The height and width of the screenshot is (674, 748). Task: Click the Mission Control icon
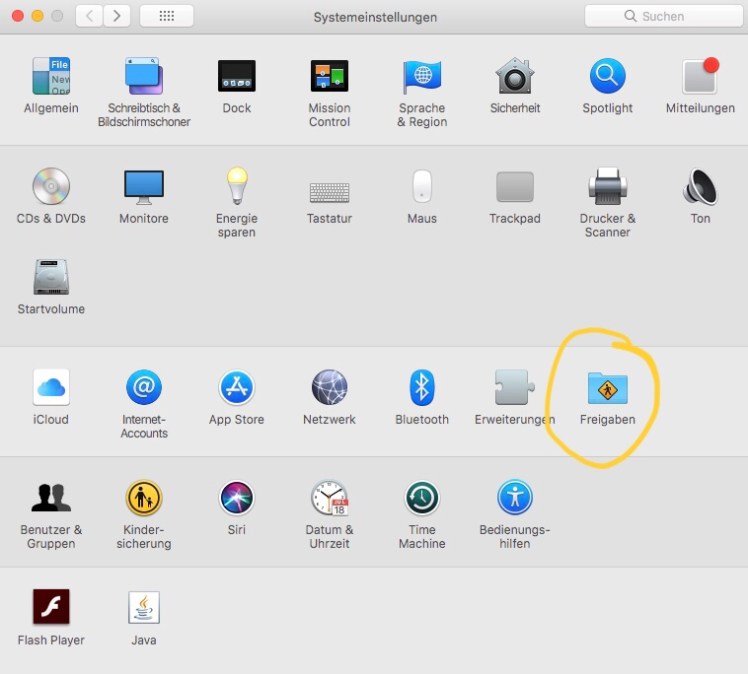tap(329, 77)
